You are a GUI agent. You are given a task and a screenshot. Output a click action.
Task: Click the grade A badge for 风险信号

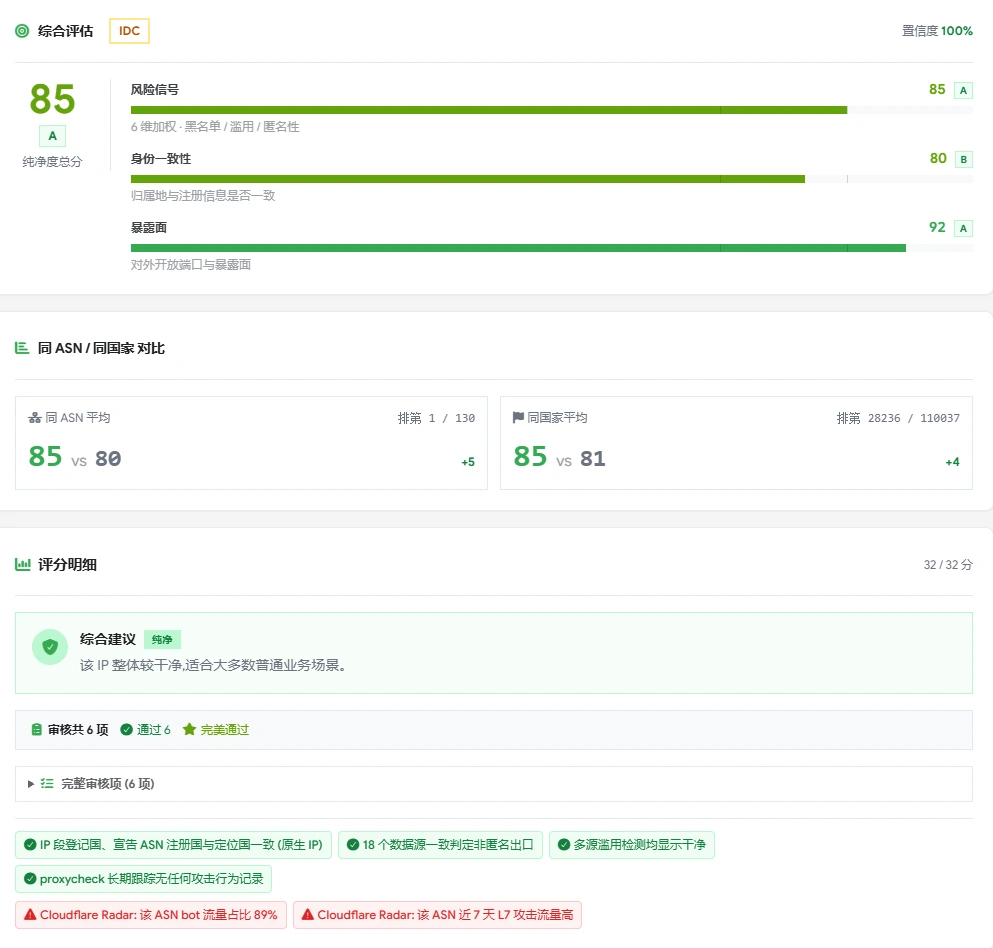(963, 90)
